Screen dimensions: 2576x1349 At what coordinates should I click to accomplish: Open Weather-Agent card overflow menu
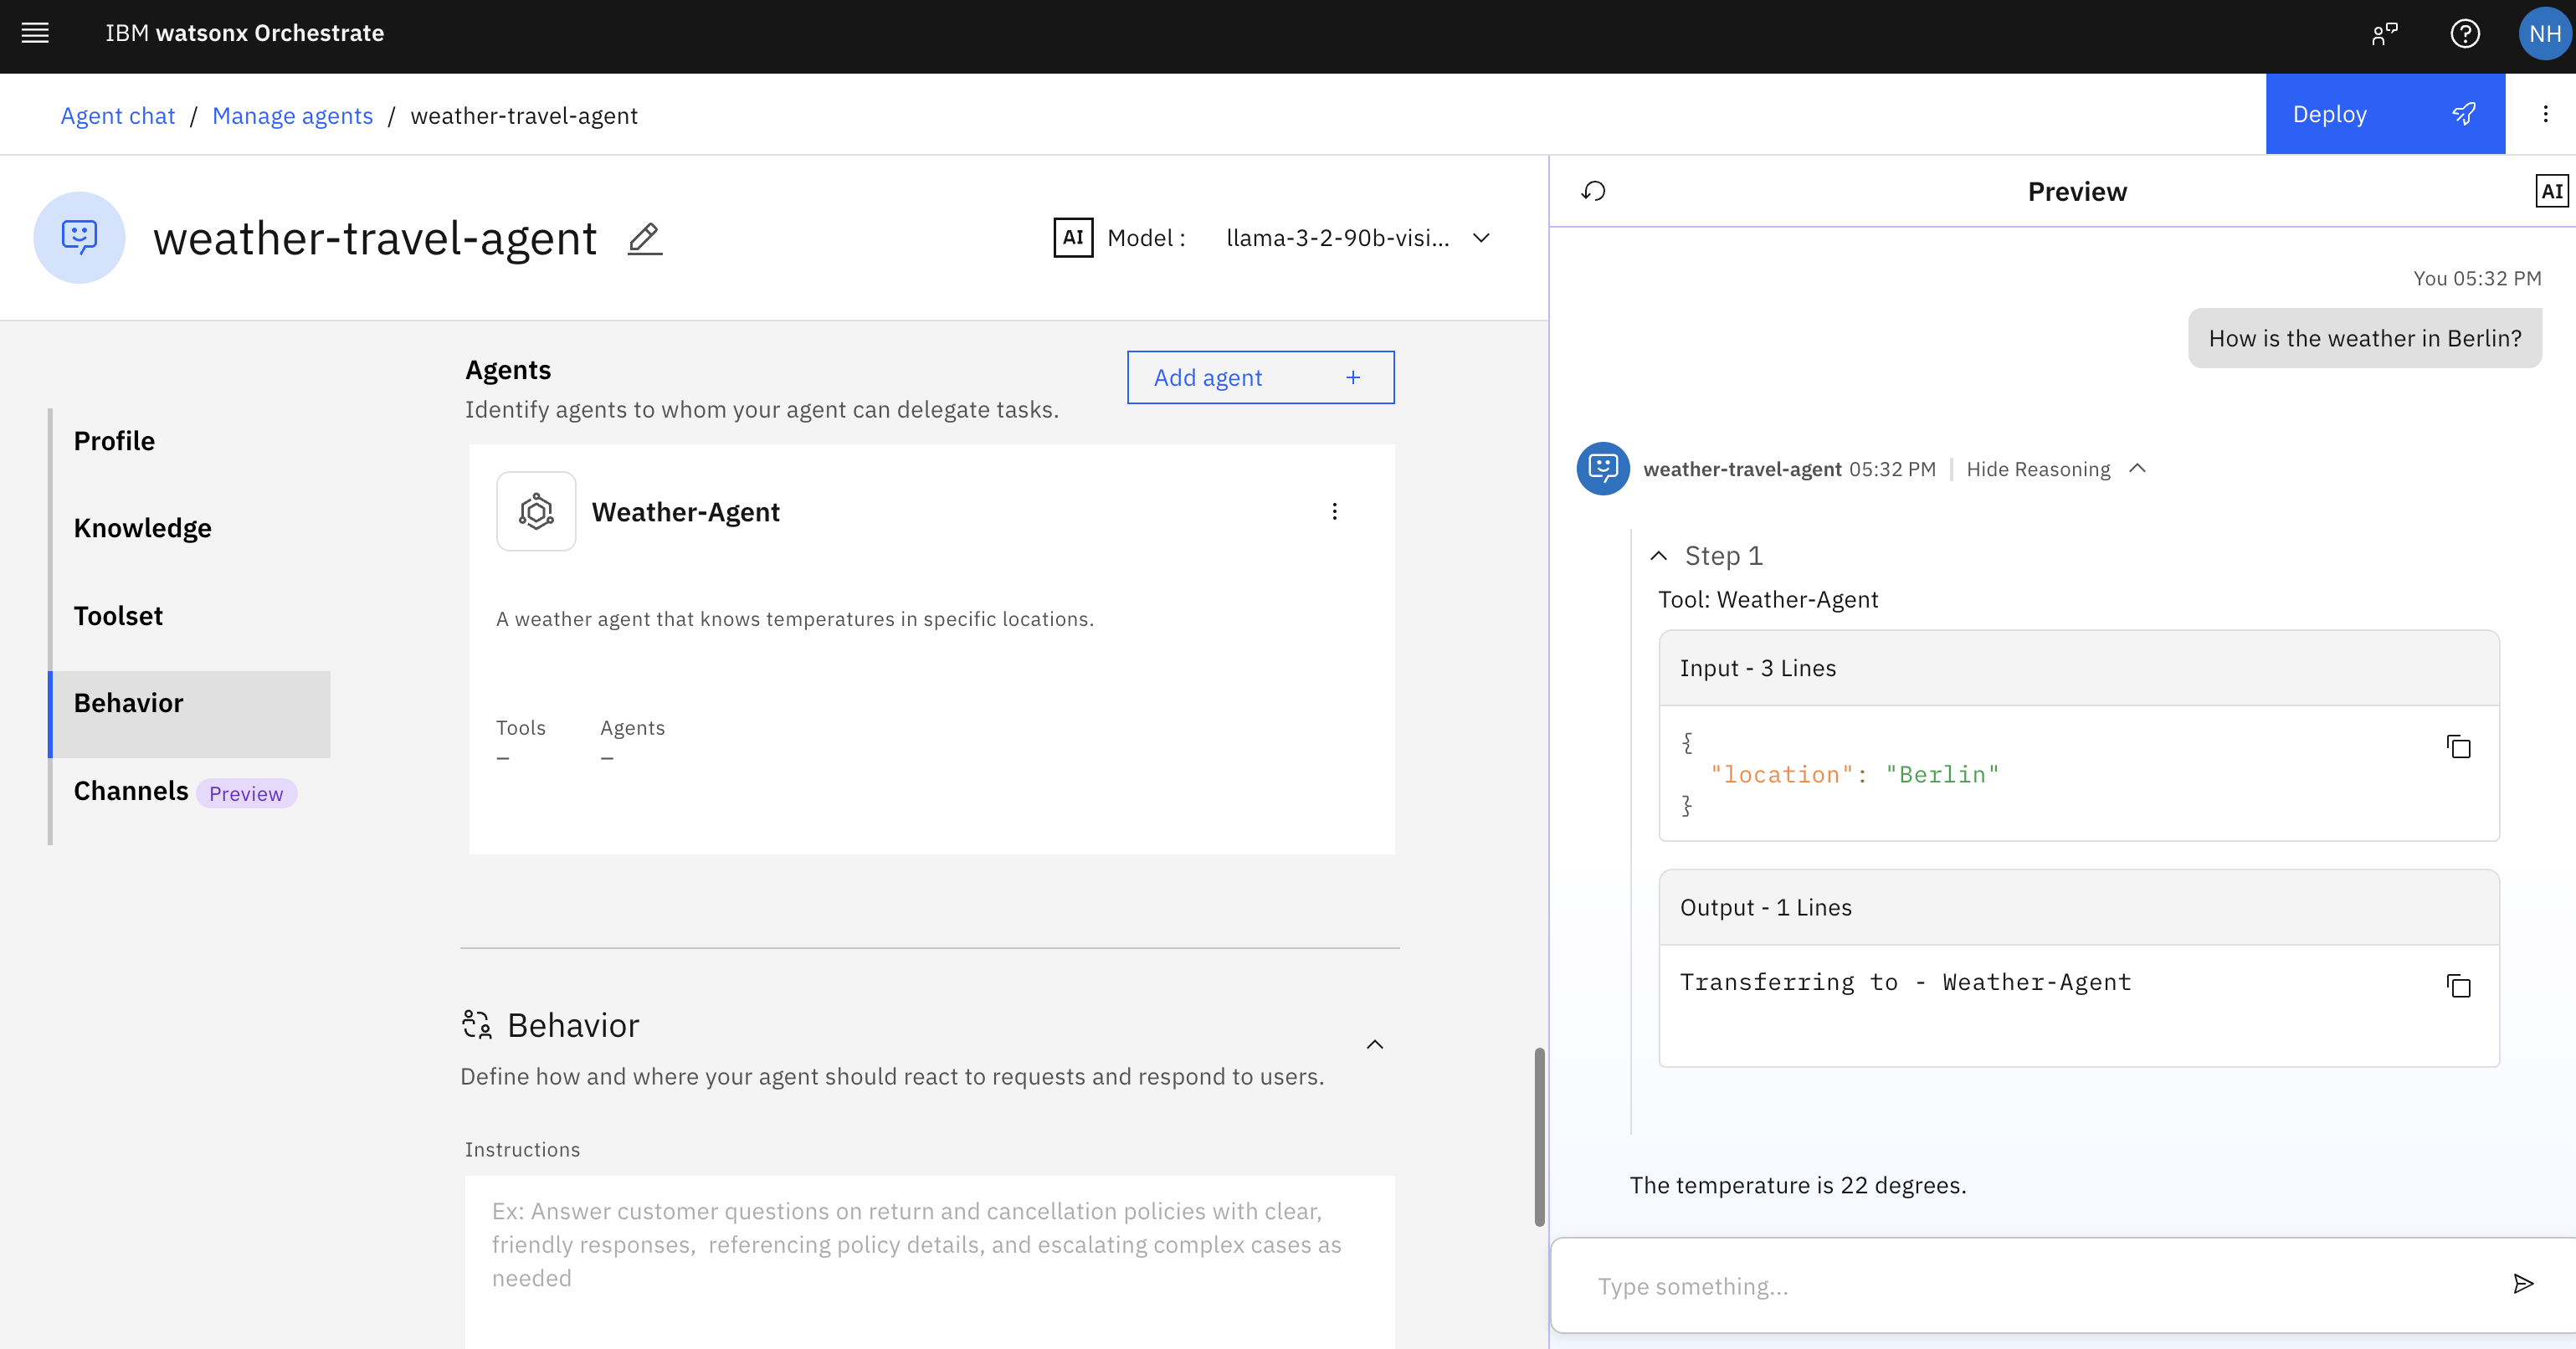point(1334,512)
